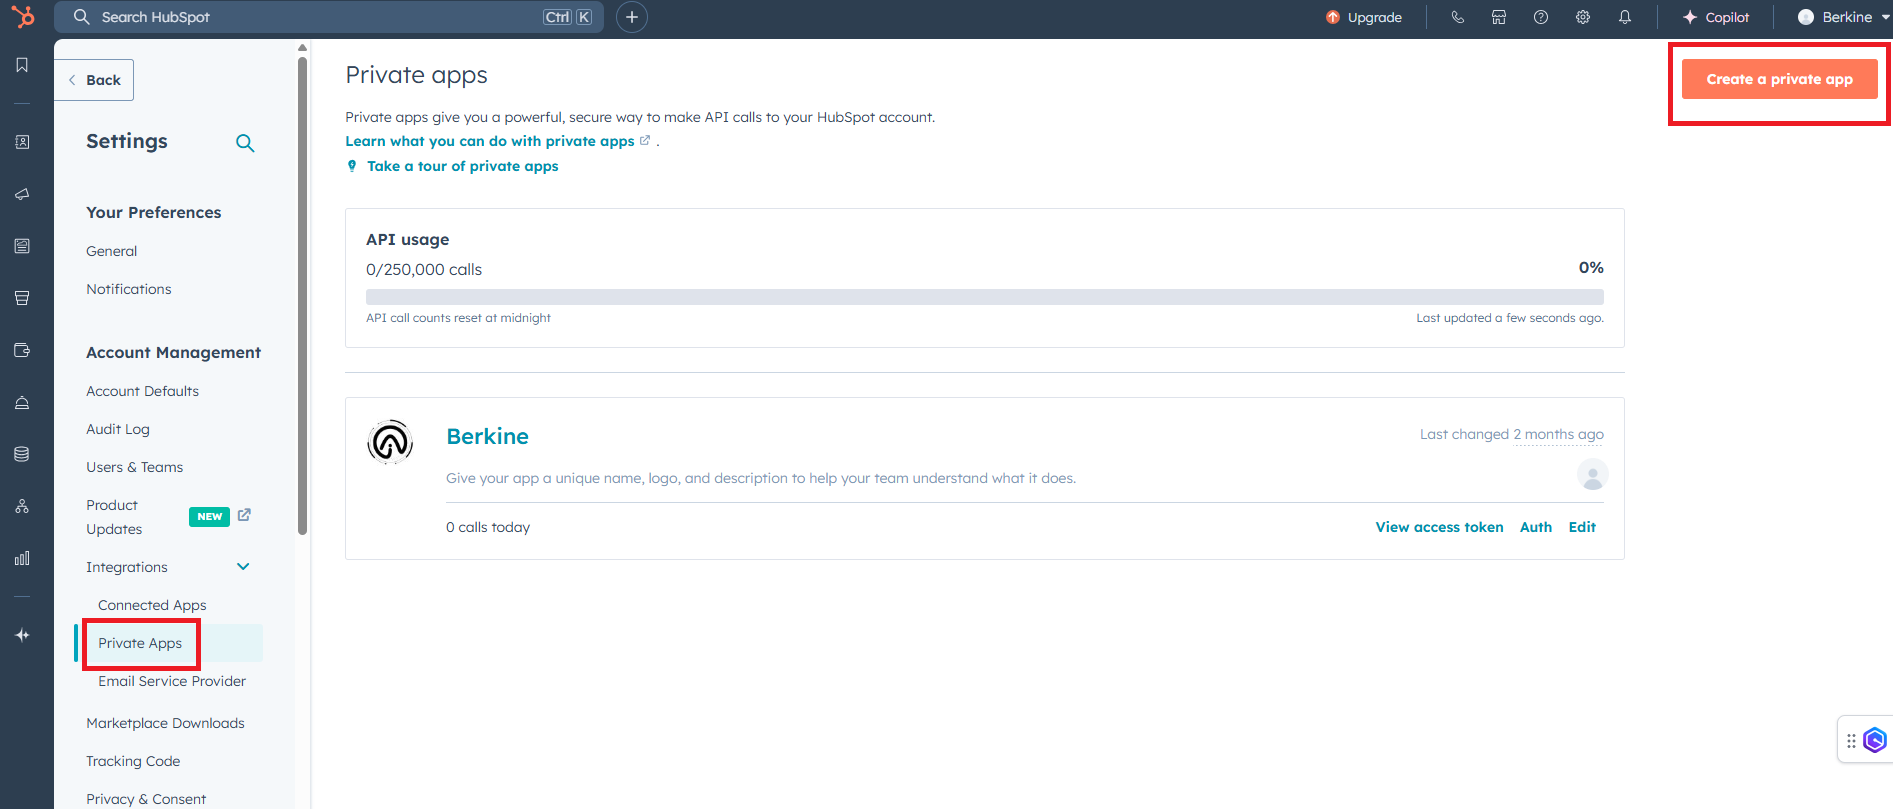Open the Berkine account dropdown
Viewport: 1893px width, 809px height.
(1843, 17)
